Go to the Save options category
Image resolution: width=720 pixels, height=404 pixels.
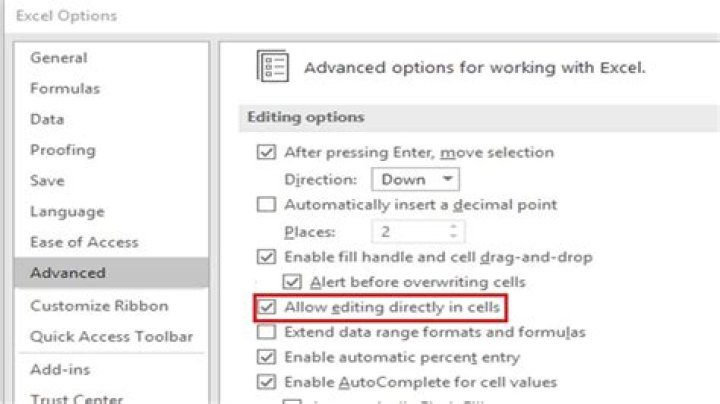click(x=47, y=181)
